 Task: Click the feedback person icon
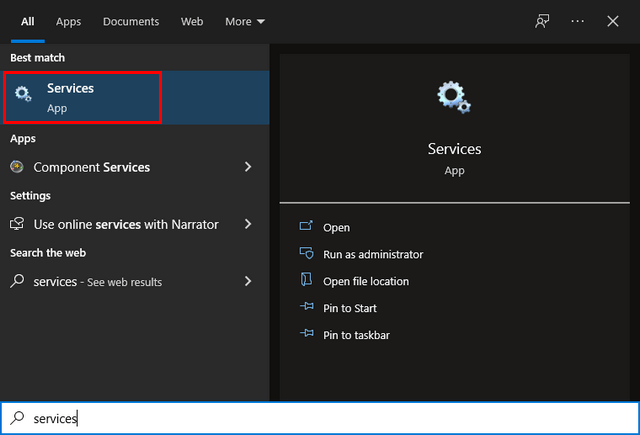pyautogui.click(x=542, y=21)
